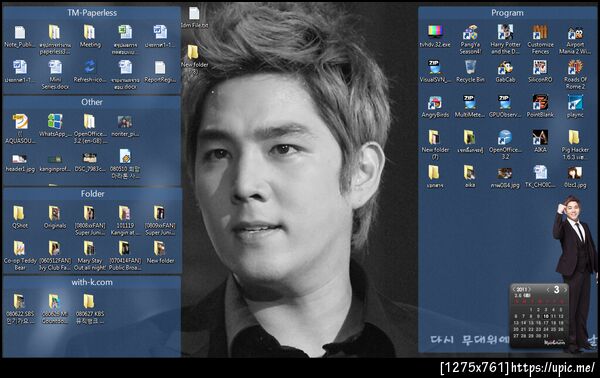The width and height of the screenshot is (600, 378).
Task: Open New folder (8) on the desktop
Action: [194, 59]
